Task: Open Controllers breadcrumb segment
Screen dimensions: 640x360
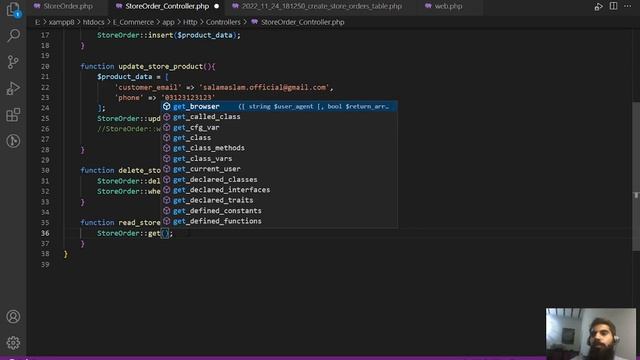Action: click(223, 22)
